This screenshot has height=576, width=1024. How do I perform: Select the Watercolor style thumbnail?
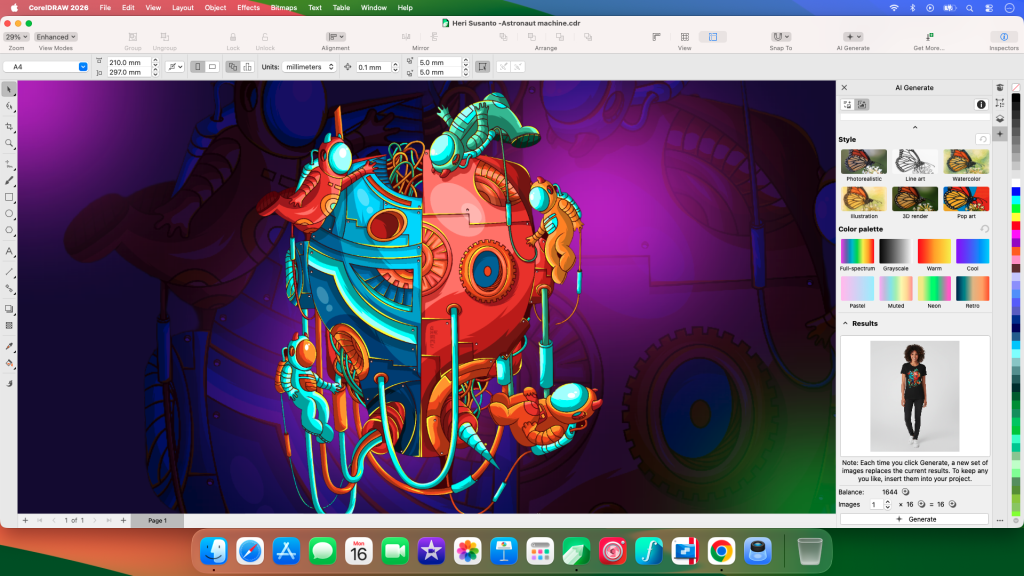coord(966,162)
